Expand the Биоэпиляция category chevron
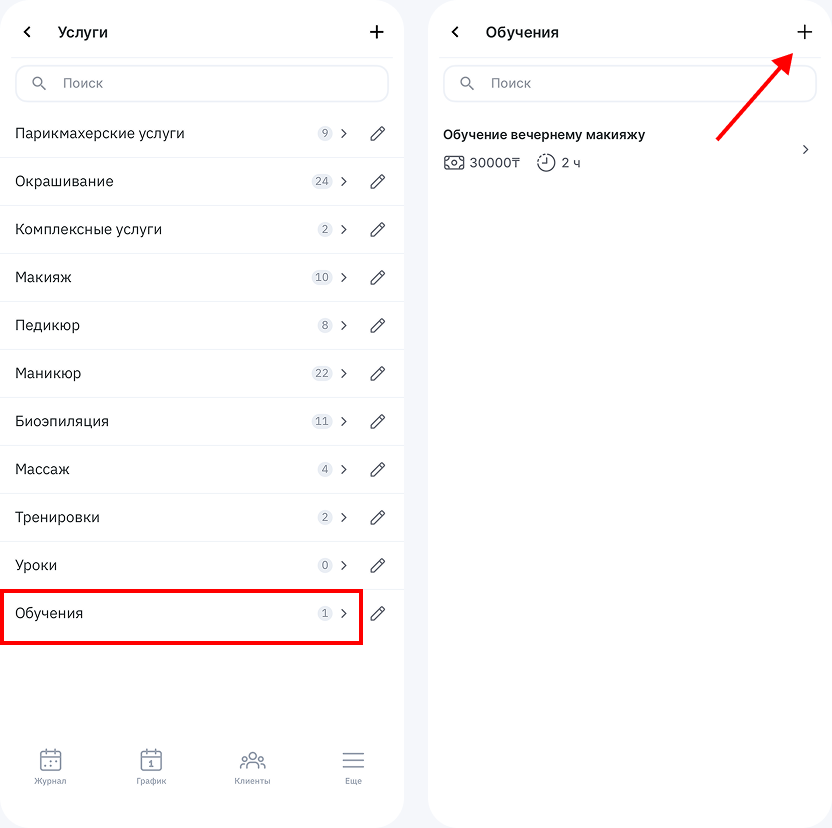832x828 pixels. pos(344,422)
